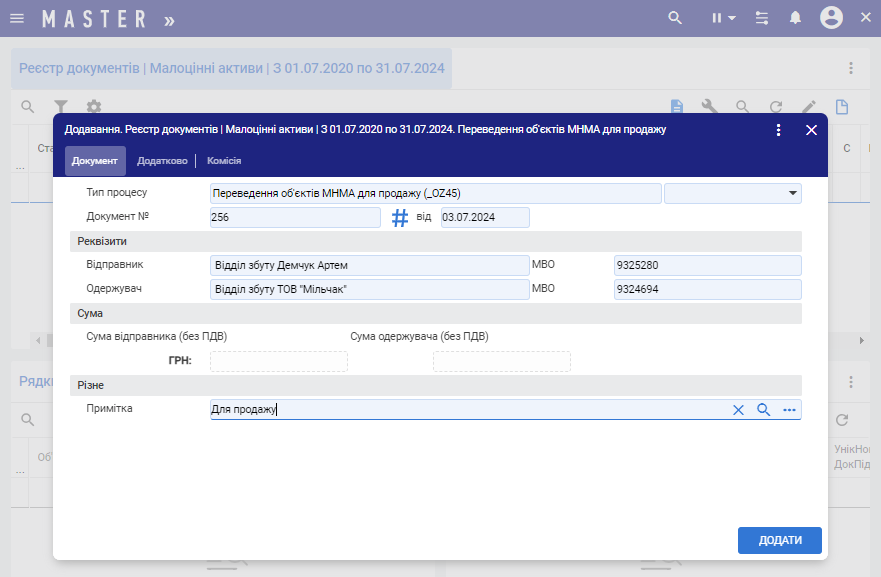Open the pause dropdown in top bar

[x=723, y=18]
